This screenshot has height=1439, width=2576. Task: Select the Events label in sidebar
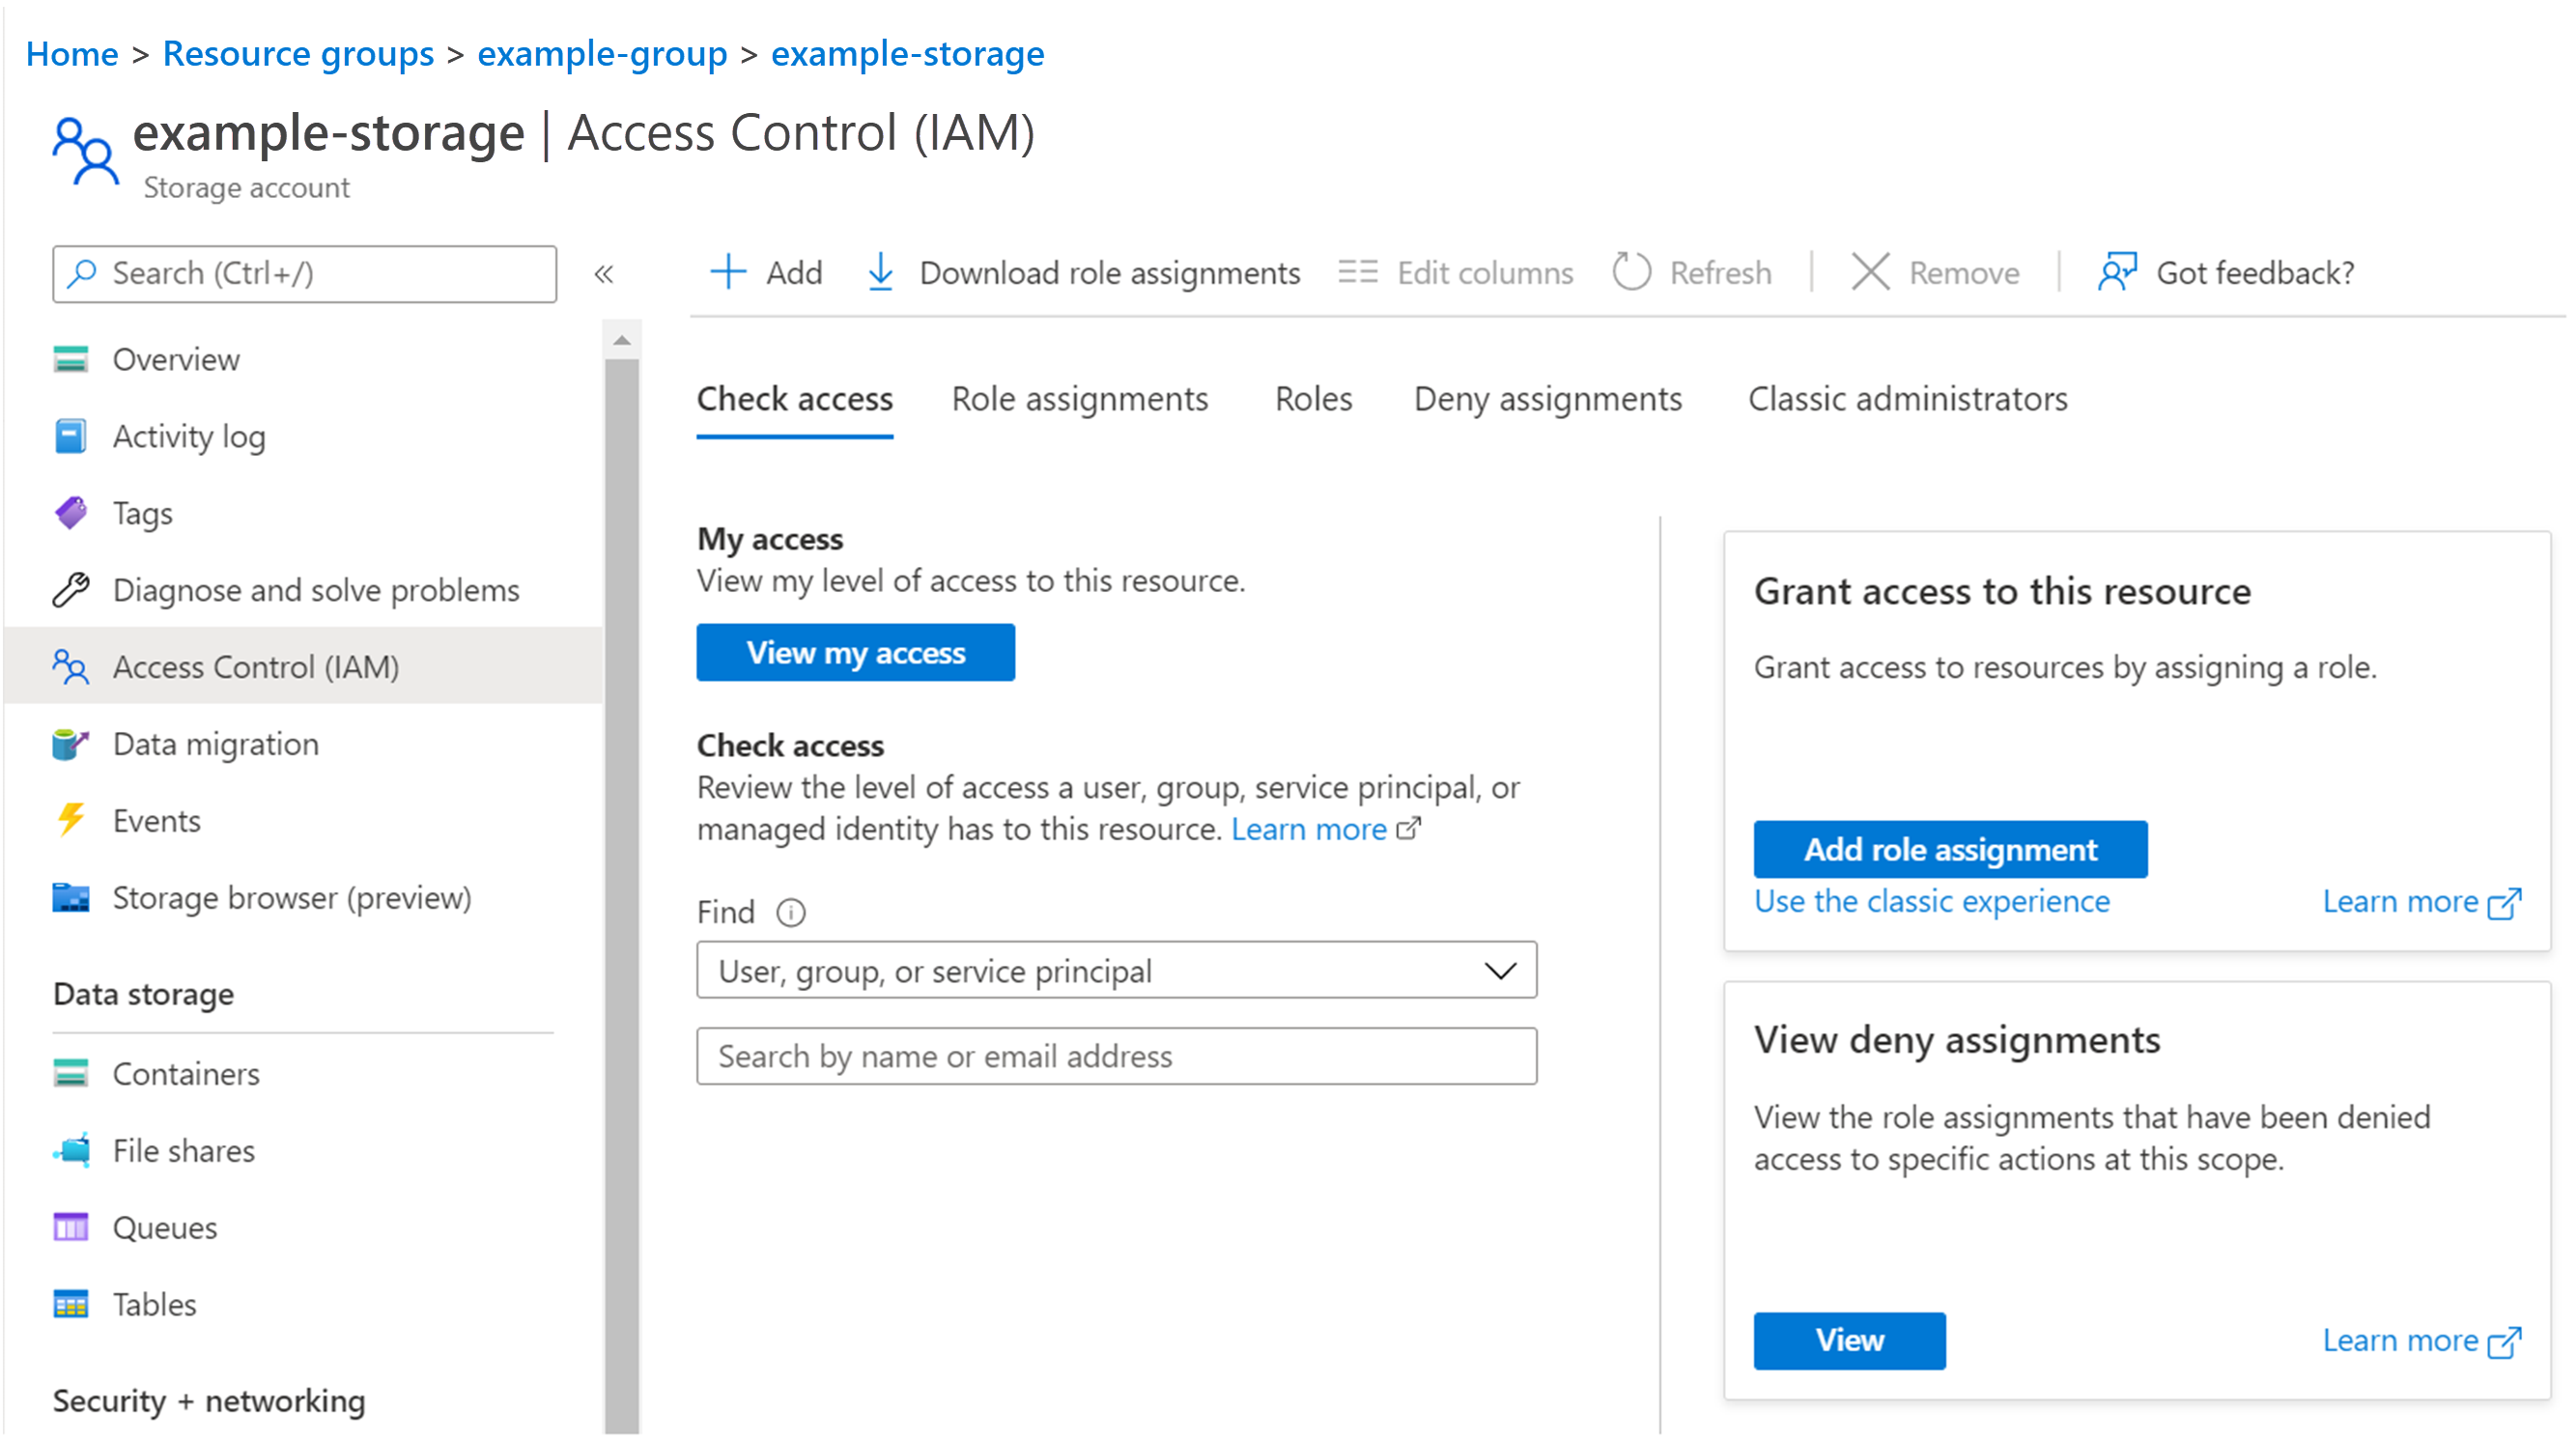pyautogui.click(x=157, y=822)
